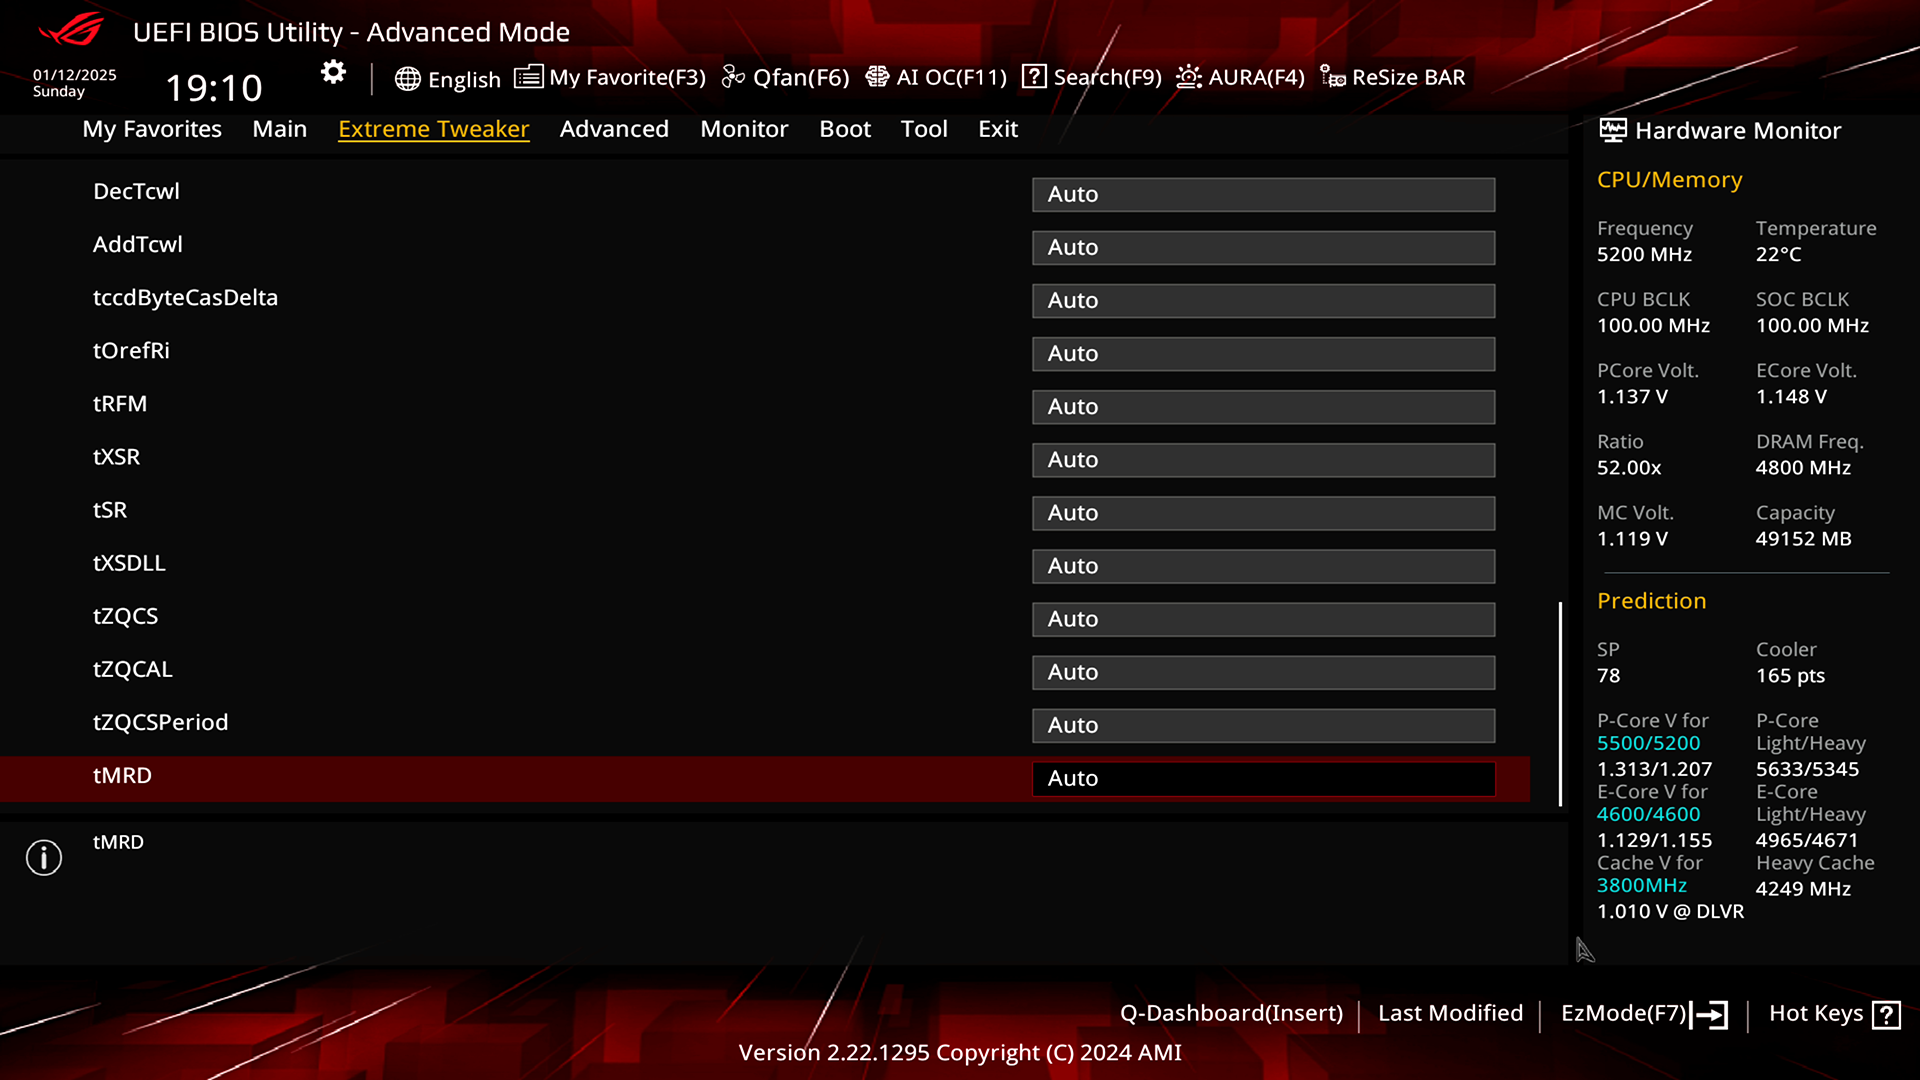The height and width of the screenshot is (1080, 1920).
Task: Open AURA lighting settings
Action: 1240,76
